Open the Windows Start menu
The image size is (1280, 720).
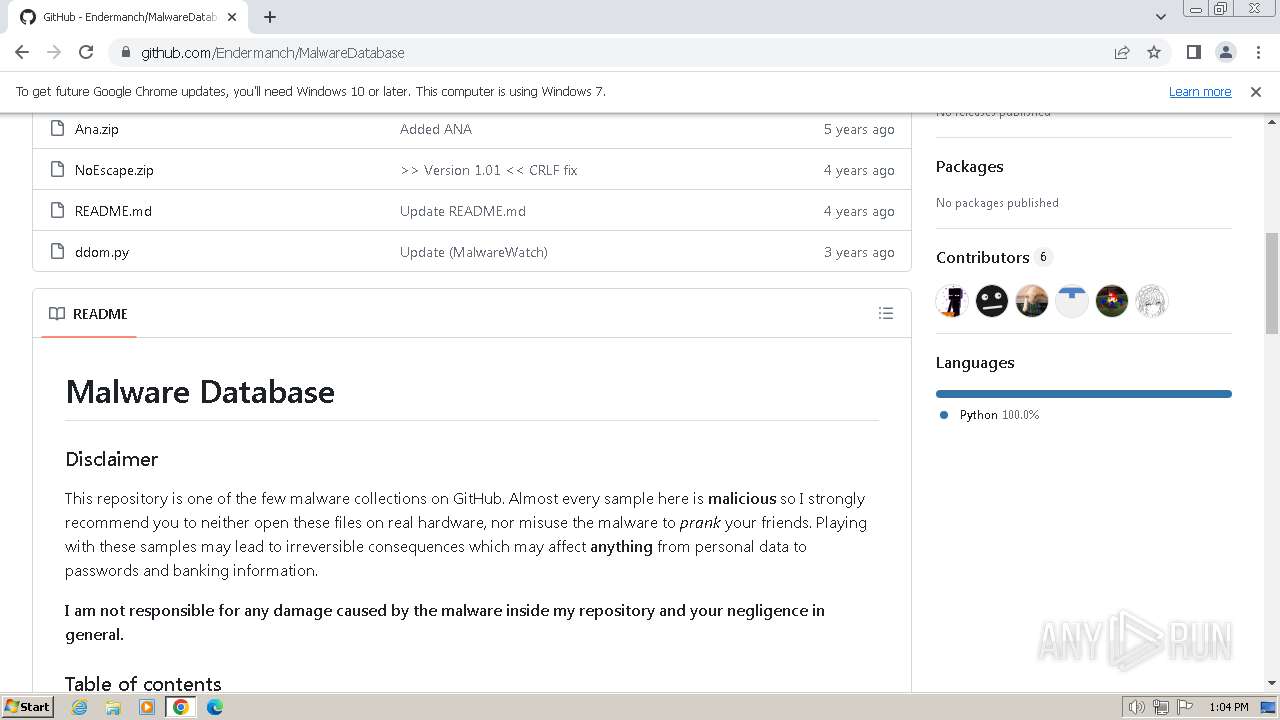27,707
